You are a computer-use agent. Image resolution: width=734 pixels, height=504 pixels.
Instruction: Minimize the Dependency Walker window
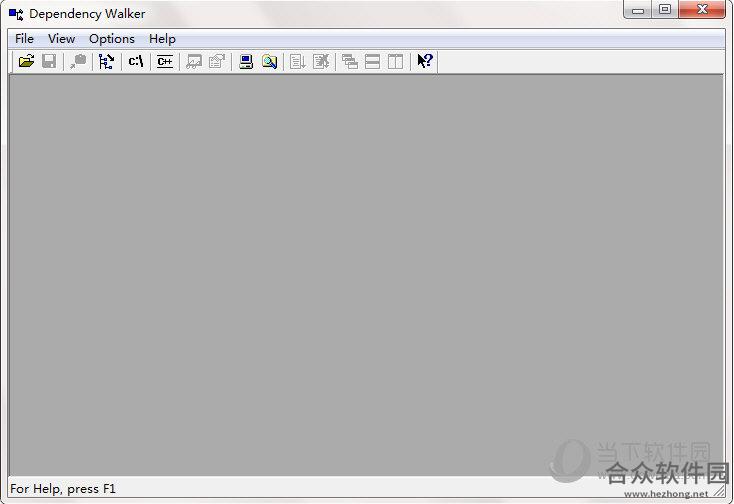638,10
